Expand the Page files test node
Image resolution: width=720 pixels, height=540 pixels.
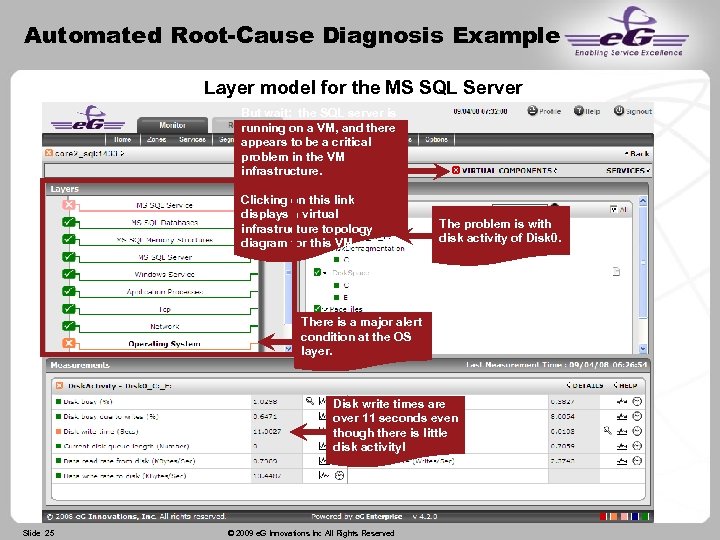tap(324, 309)
